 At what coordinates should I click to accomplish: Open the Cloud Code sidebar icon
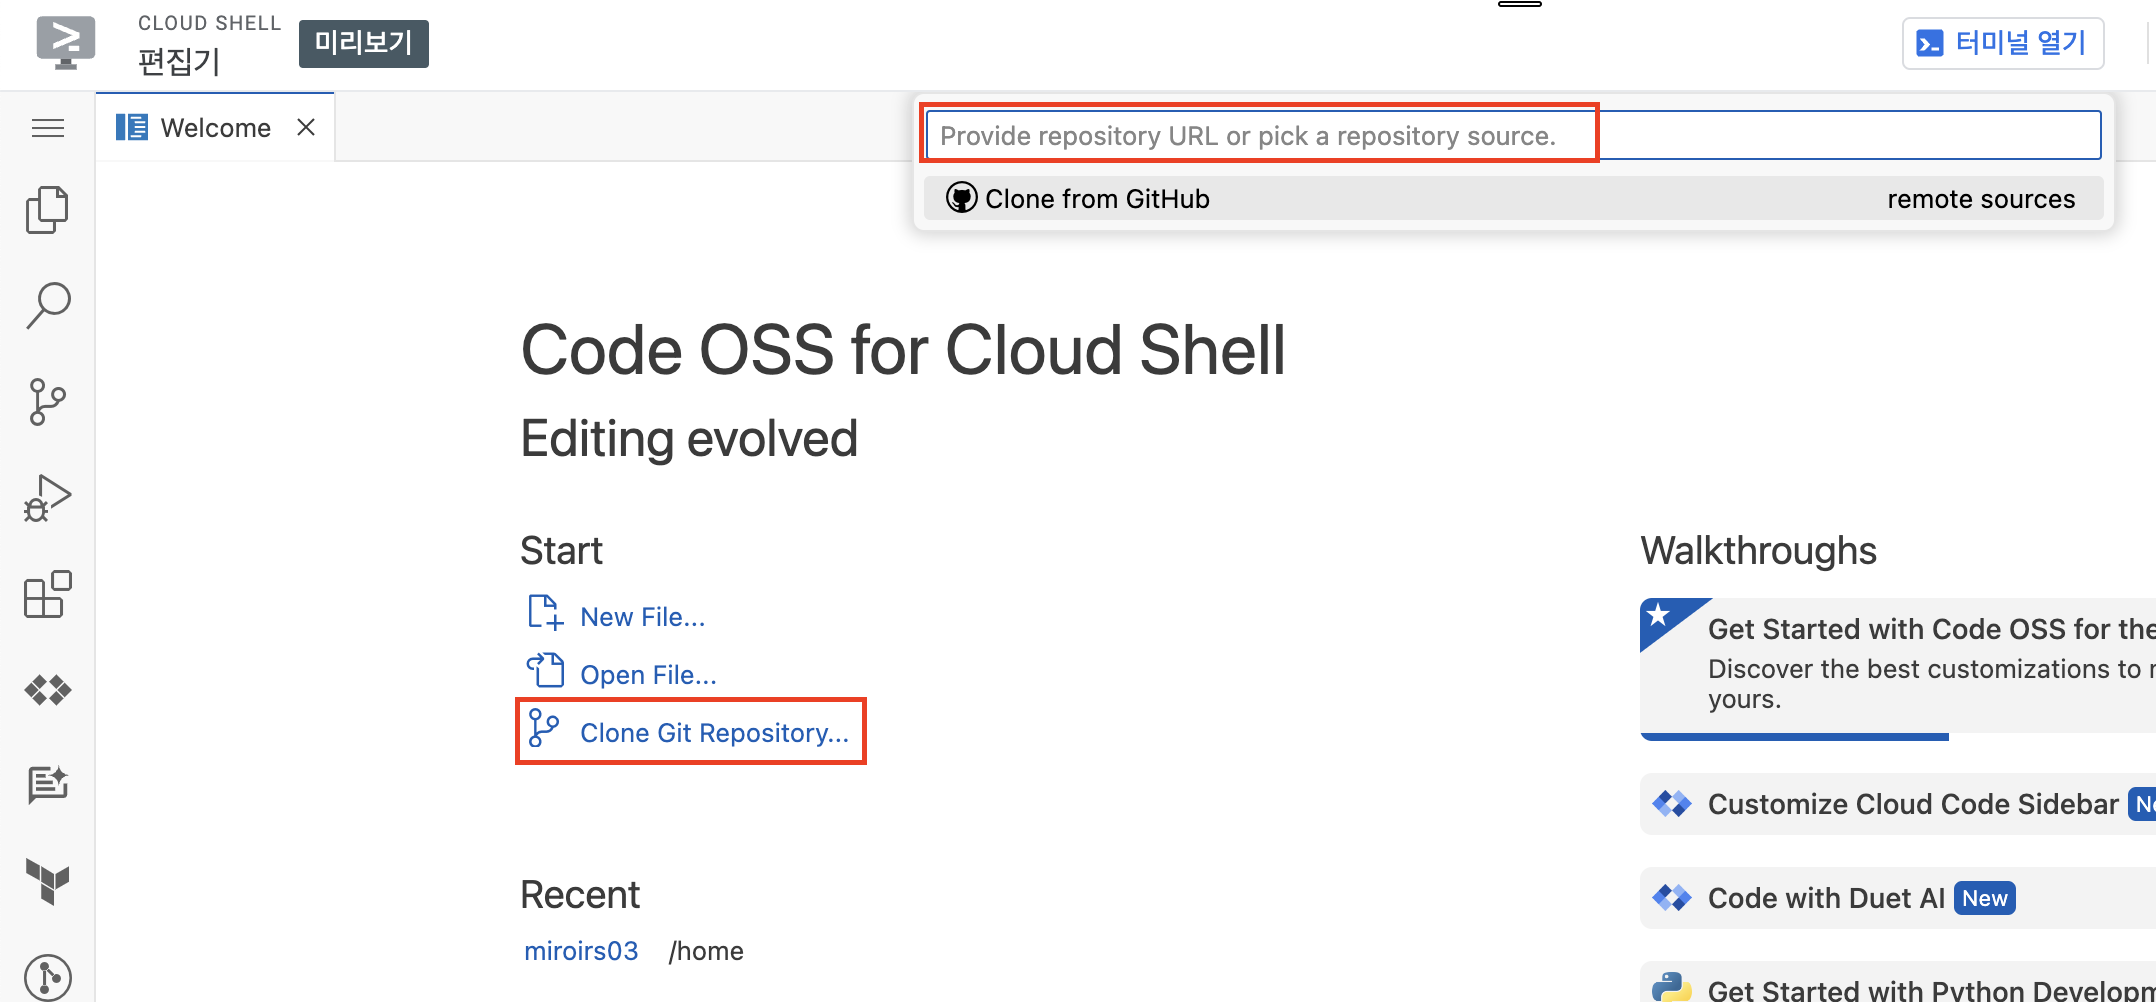point(48,690)
